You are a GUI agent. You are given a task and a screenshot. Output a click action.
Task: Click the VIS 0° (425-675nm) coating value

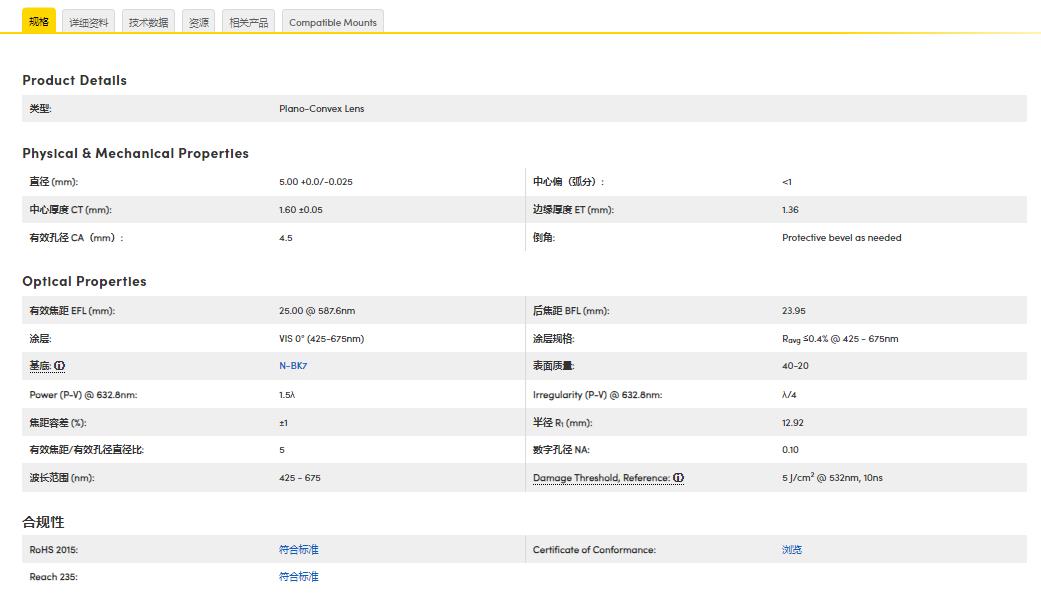click(321, 339)
